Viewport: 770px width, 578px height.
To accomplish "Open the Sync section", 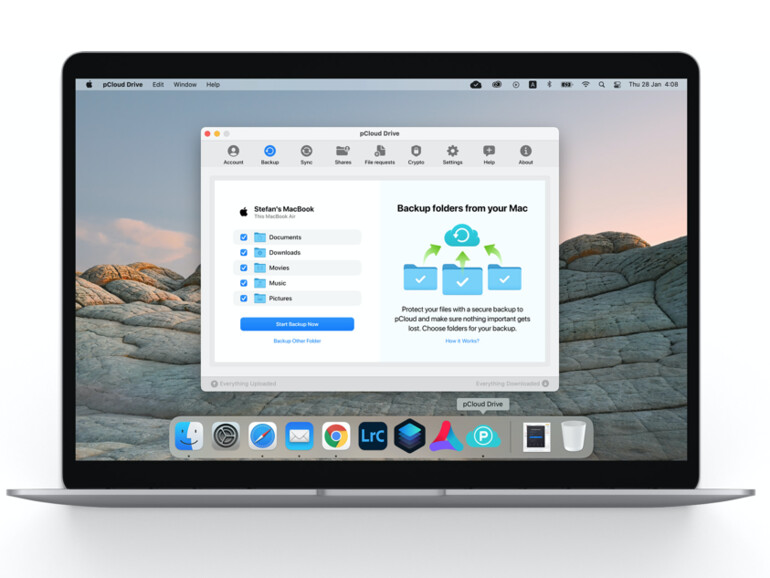I will [x=306, y=155].
